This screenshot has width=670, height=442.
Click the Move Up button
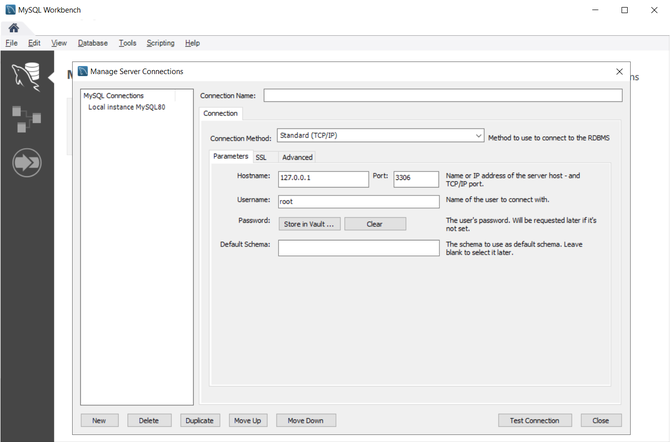tap(248, 420)
